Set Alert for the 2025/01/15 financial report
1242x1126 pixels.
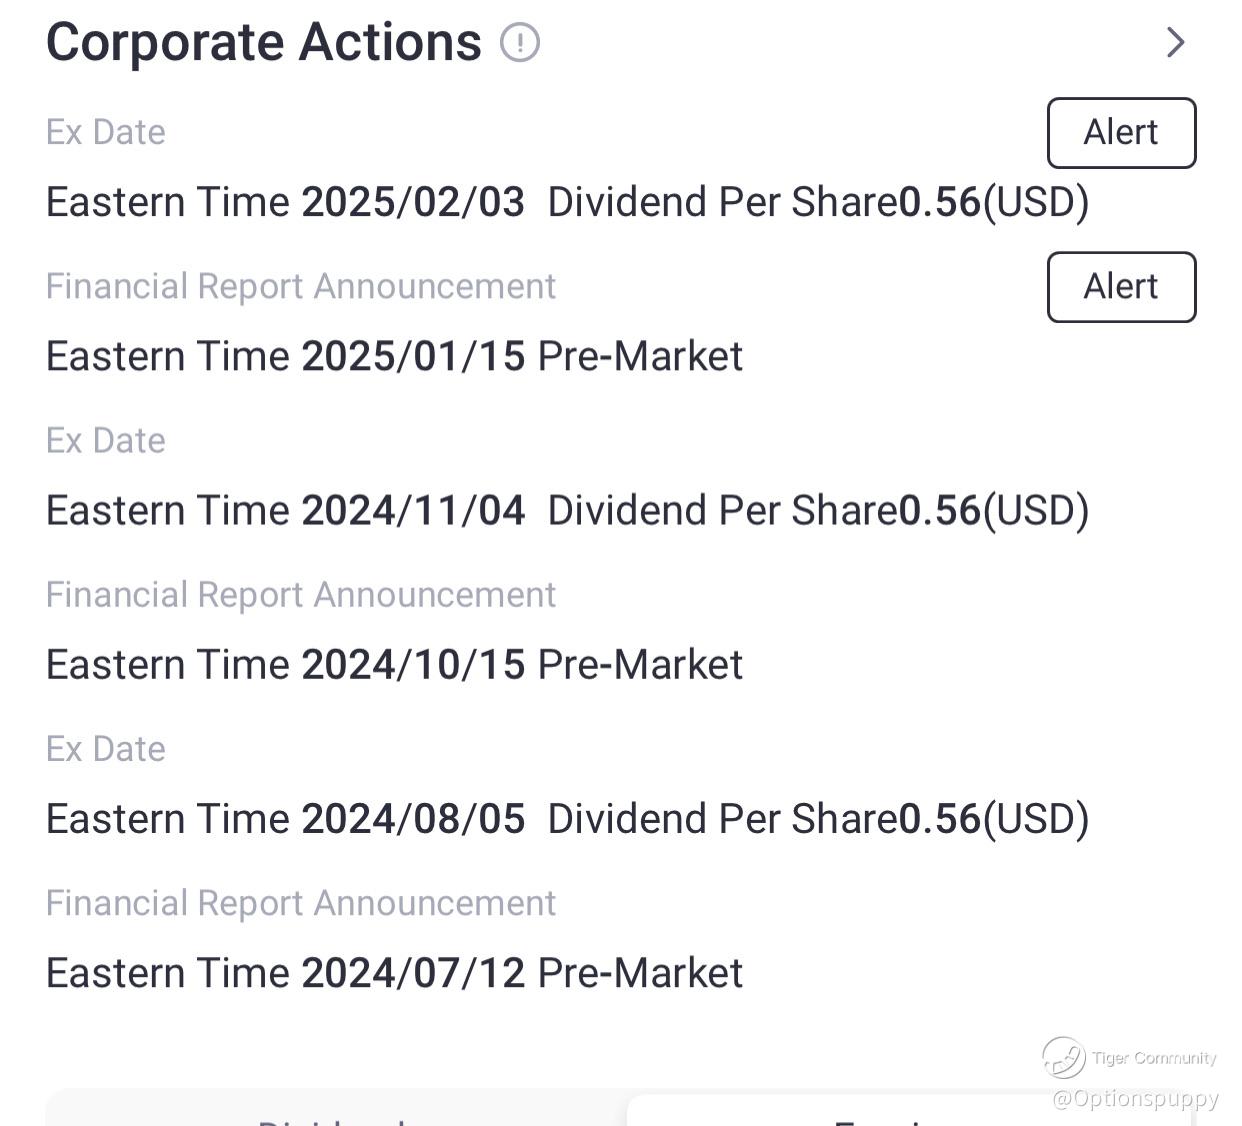click(1121, 287)
